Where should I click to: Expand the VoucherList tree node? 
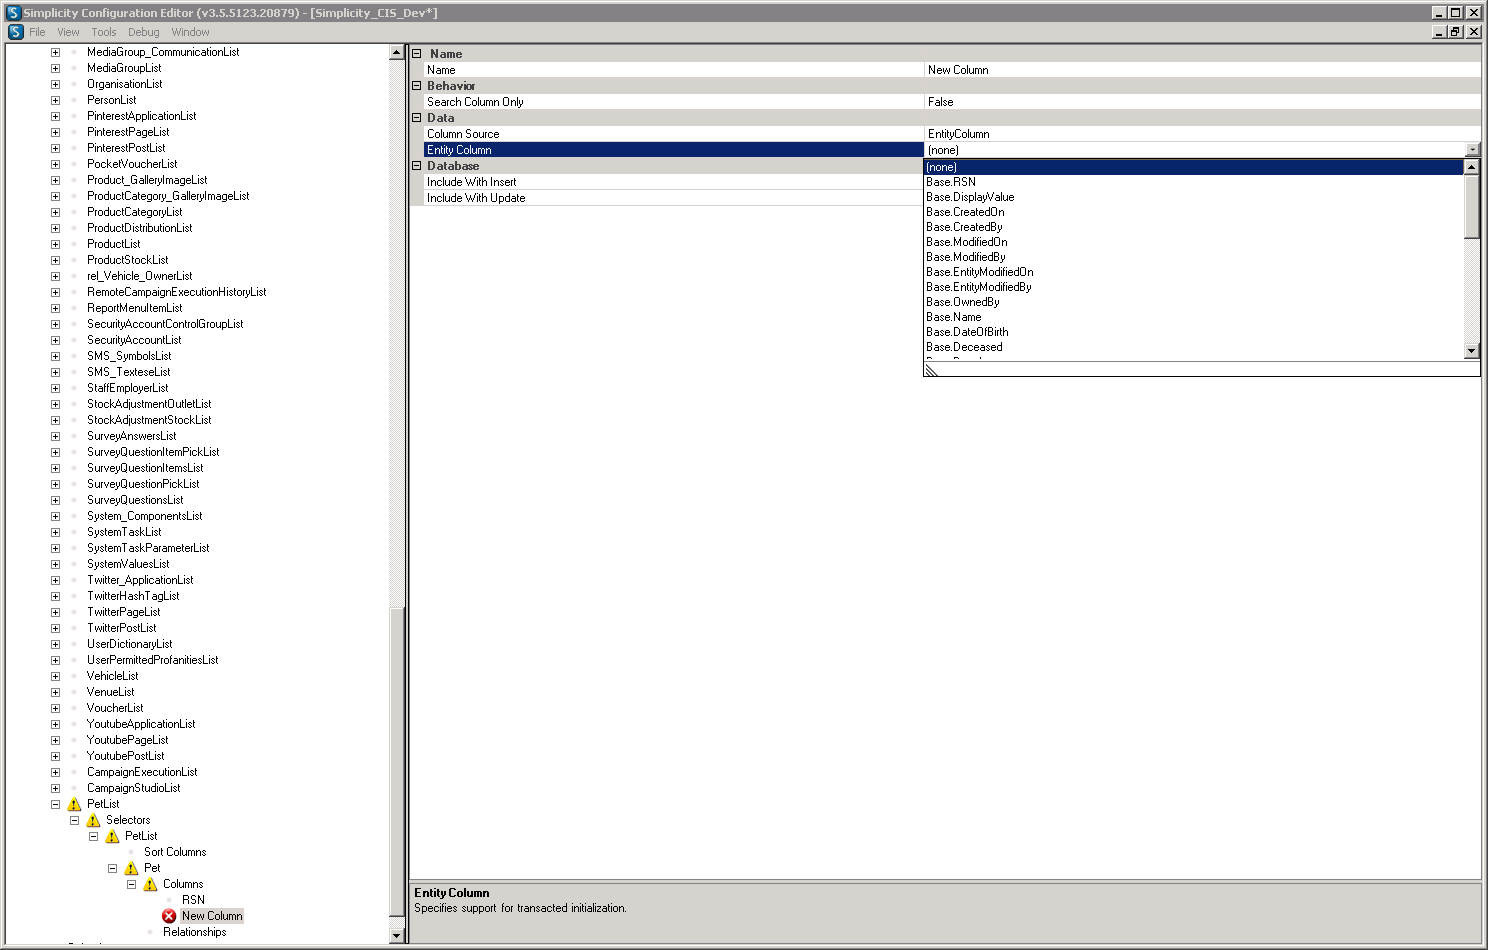[55, 708]
